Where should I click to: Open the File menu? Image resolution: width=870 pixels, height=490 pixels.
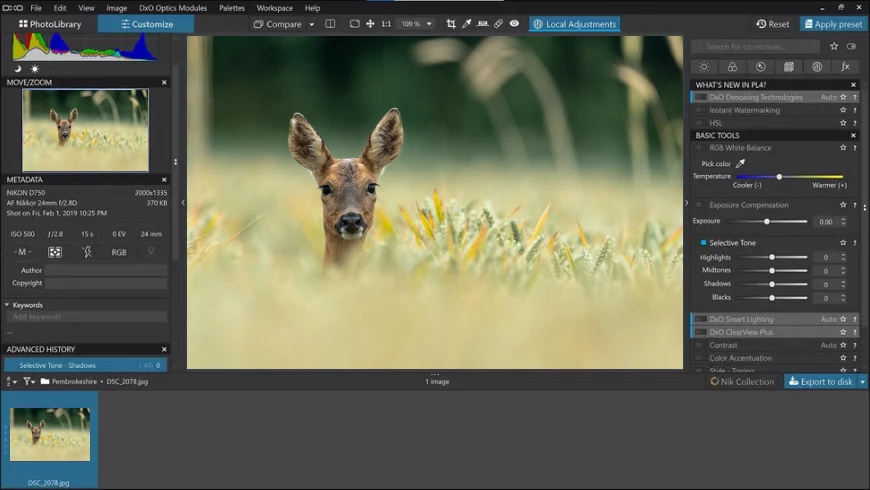click(x=36, y=8)
